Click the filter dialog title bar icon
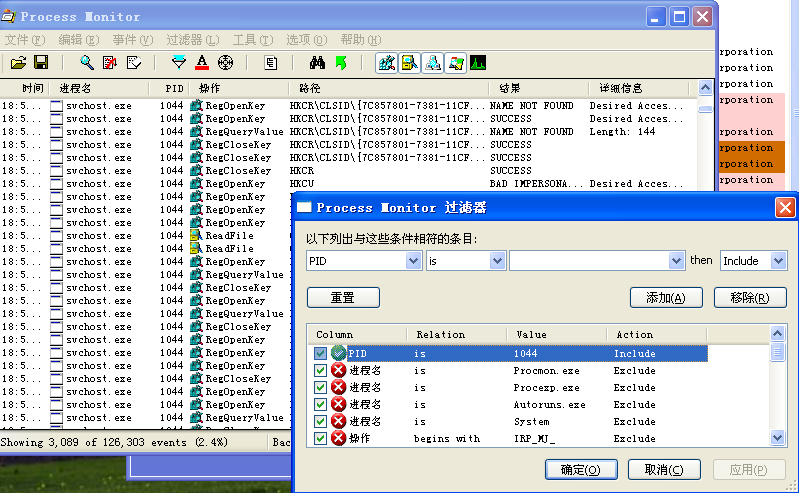 [304, 207]
